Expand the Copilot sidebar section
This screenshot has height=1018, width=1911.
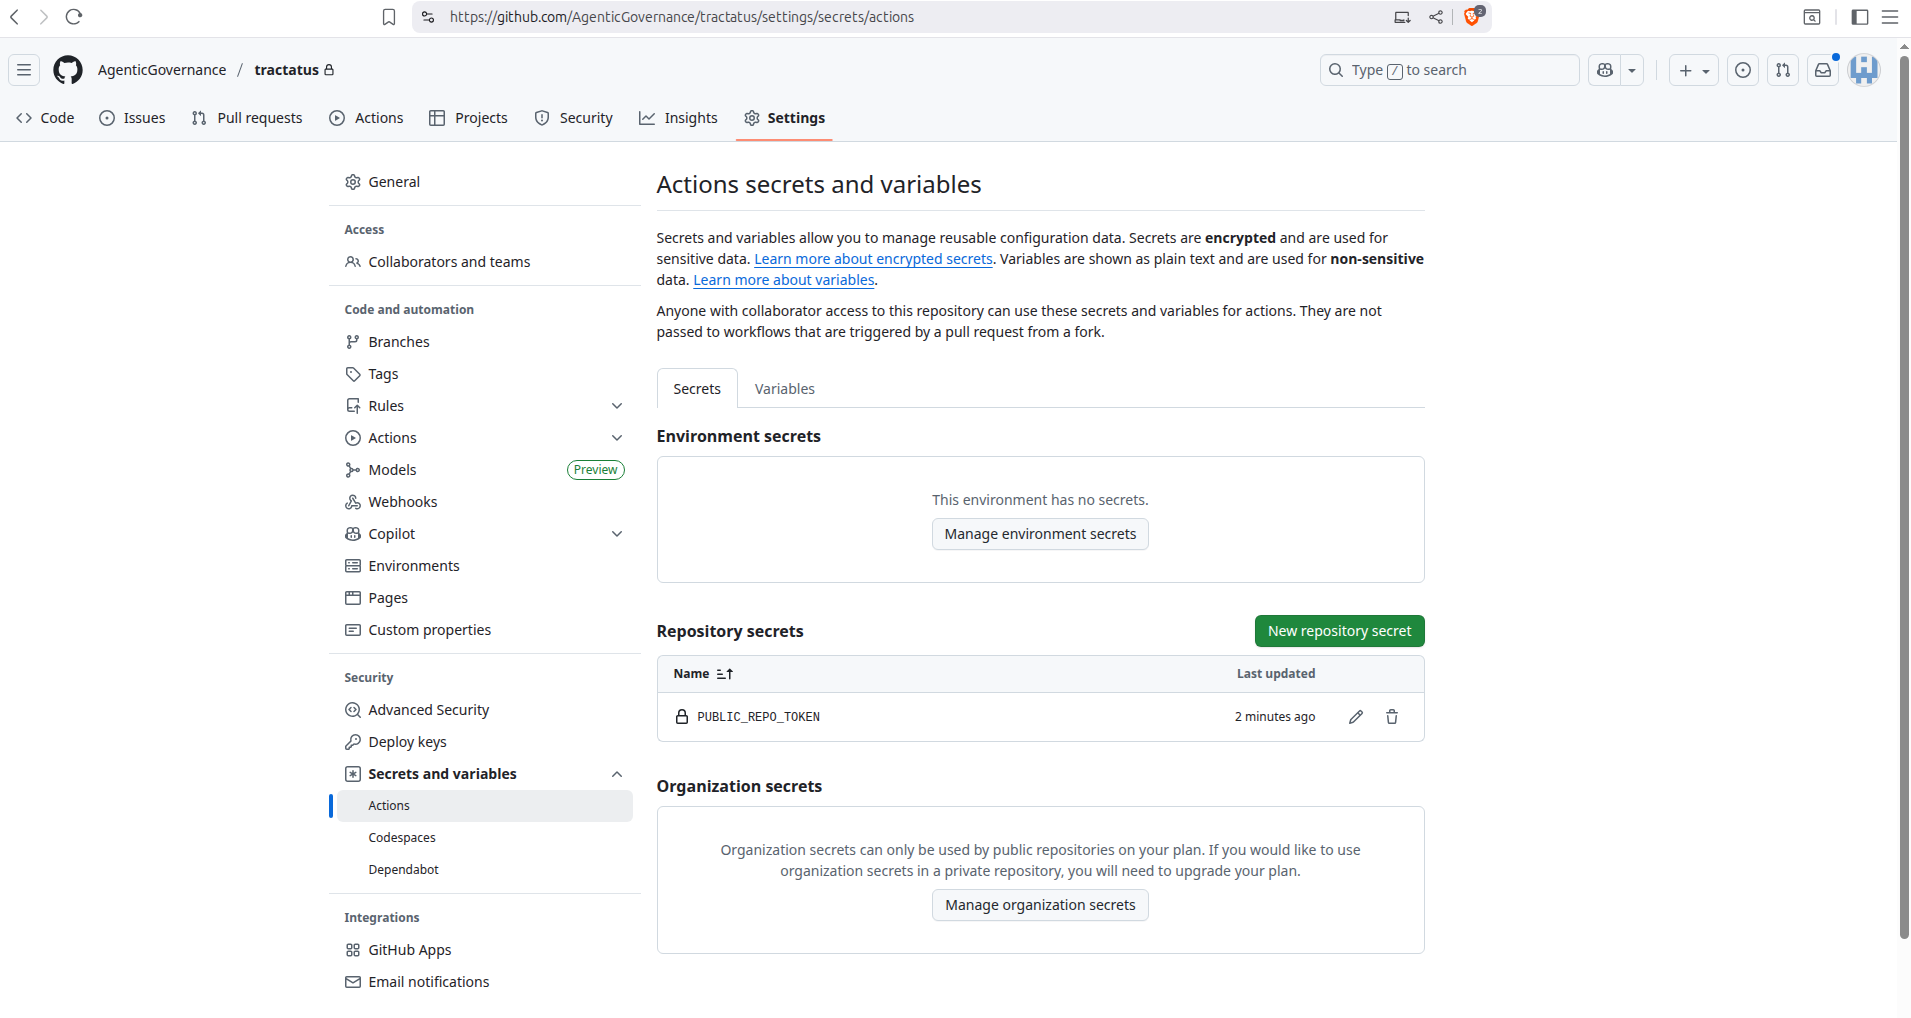point(617,534)
